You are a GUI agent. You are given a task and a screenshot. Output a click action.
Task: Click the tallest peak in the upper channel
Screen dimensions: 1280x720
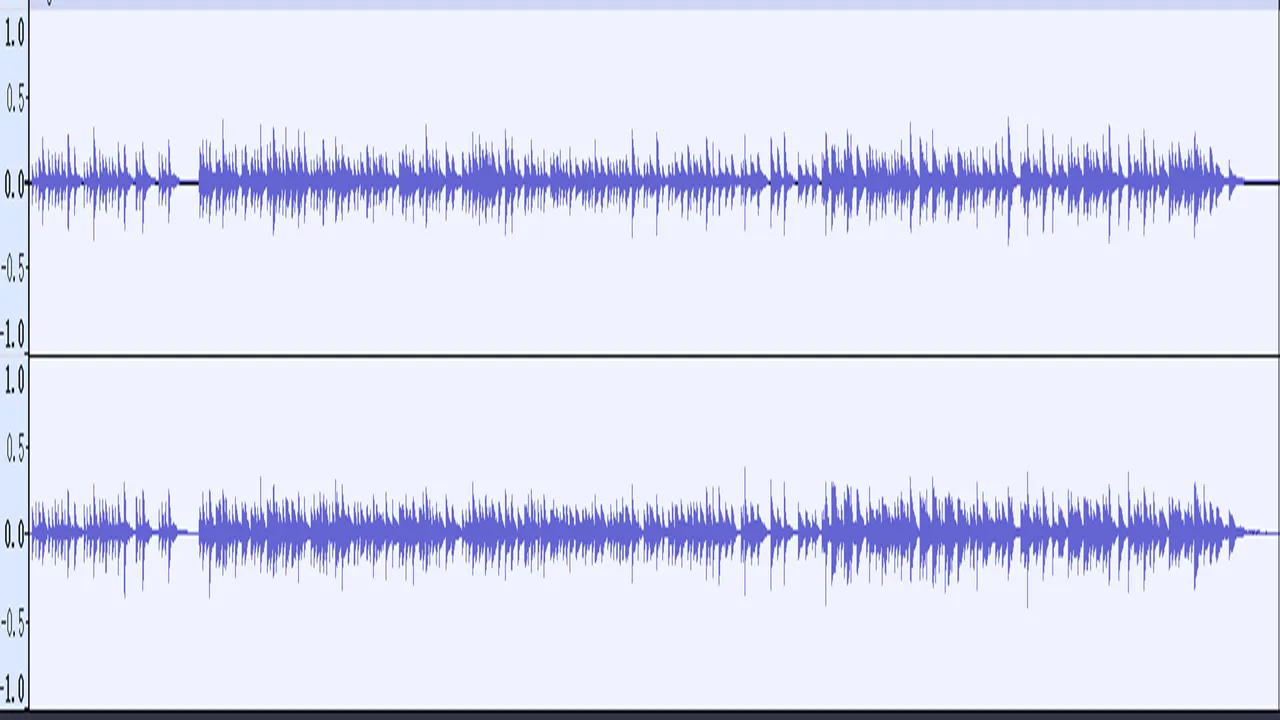(1008, 180)
